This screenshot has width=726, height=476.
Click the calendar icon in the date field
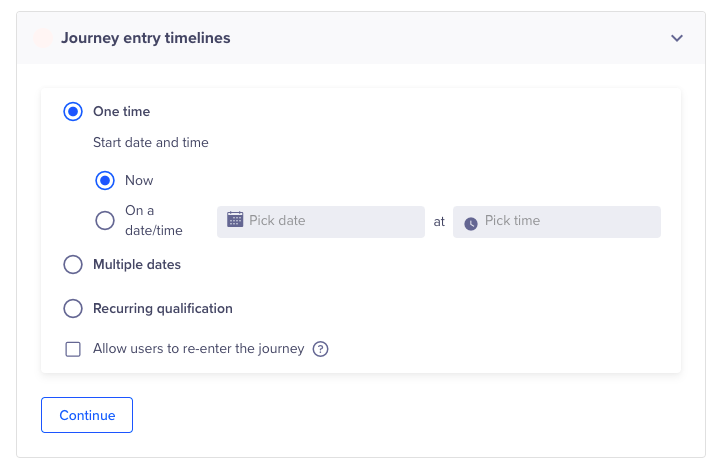pos(235,220)
